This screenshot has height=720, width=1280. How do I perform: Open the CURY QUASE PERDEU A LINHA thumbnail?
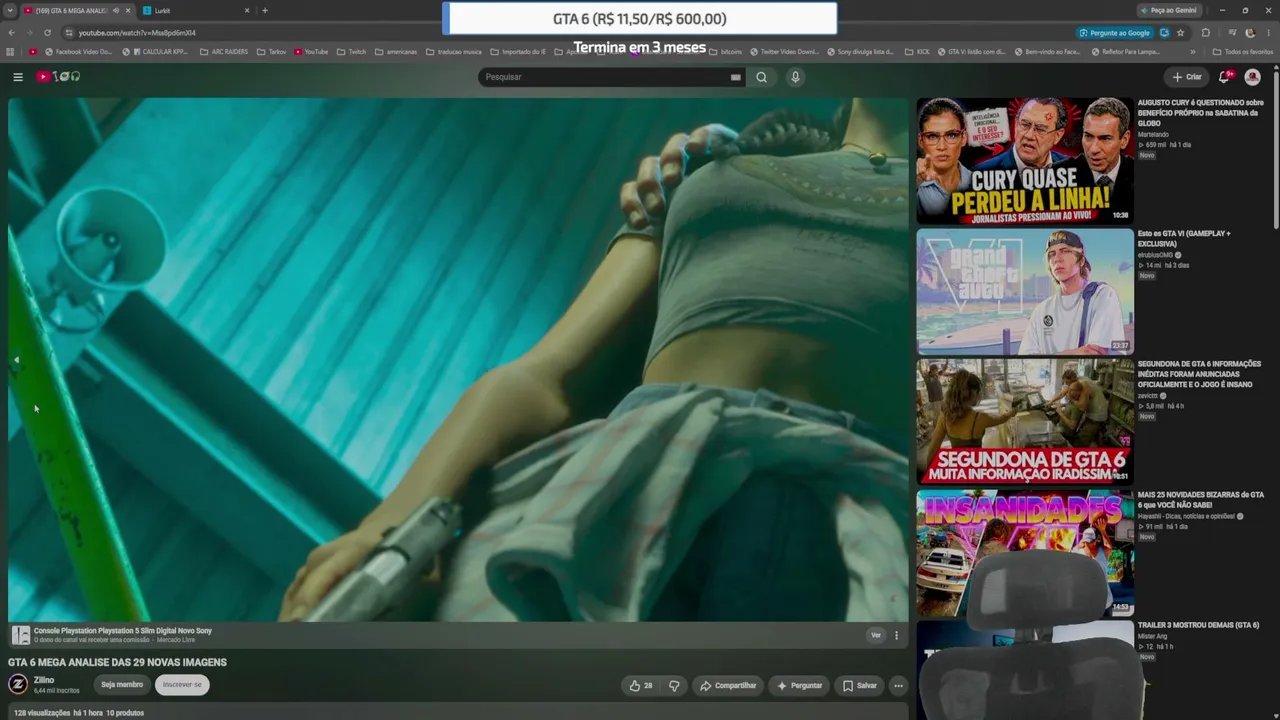coord(1025,160)
